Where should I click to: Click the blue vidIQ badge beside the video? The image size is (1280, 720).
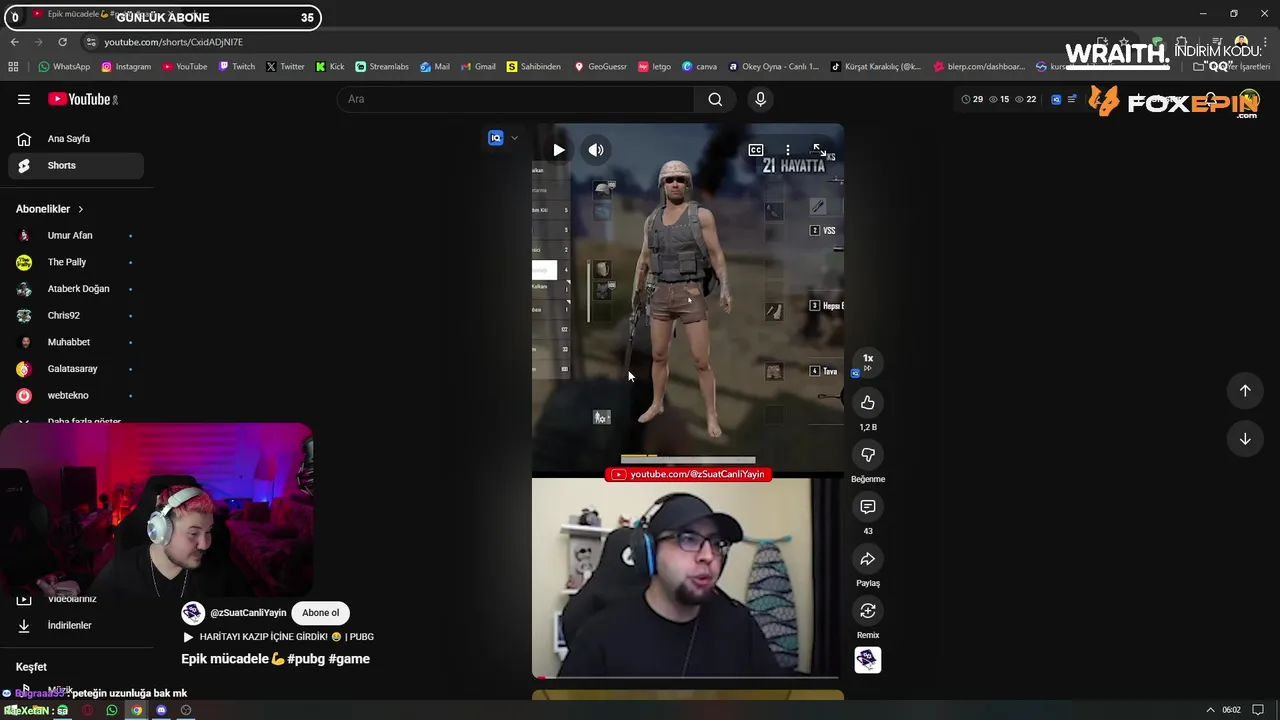pyautogui.click(x=495, y=138)
